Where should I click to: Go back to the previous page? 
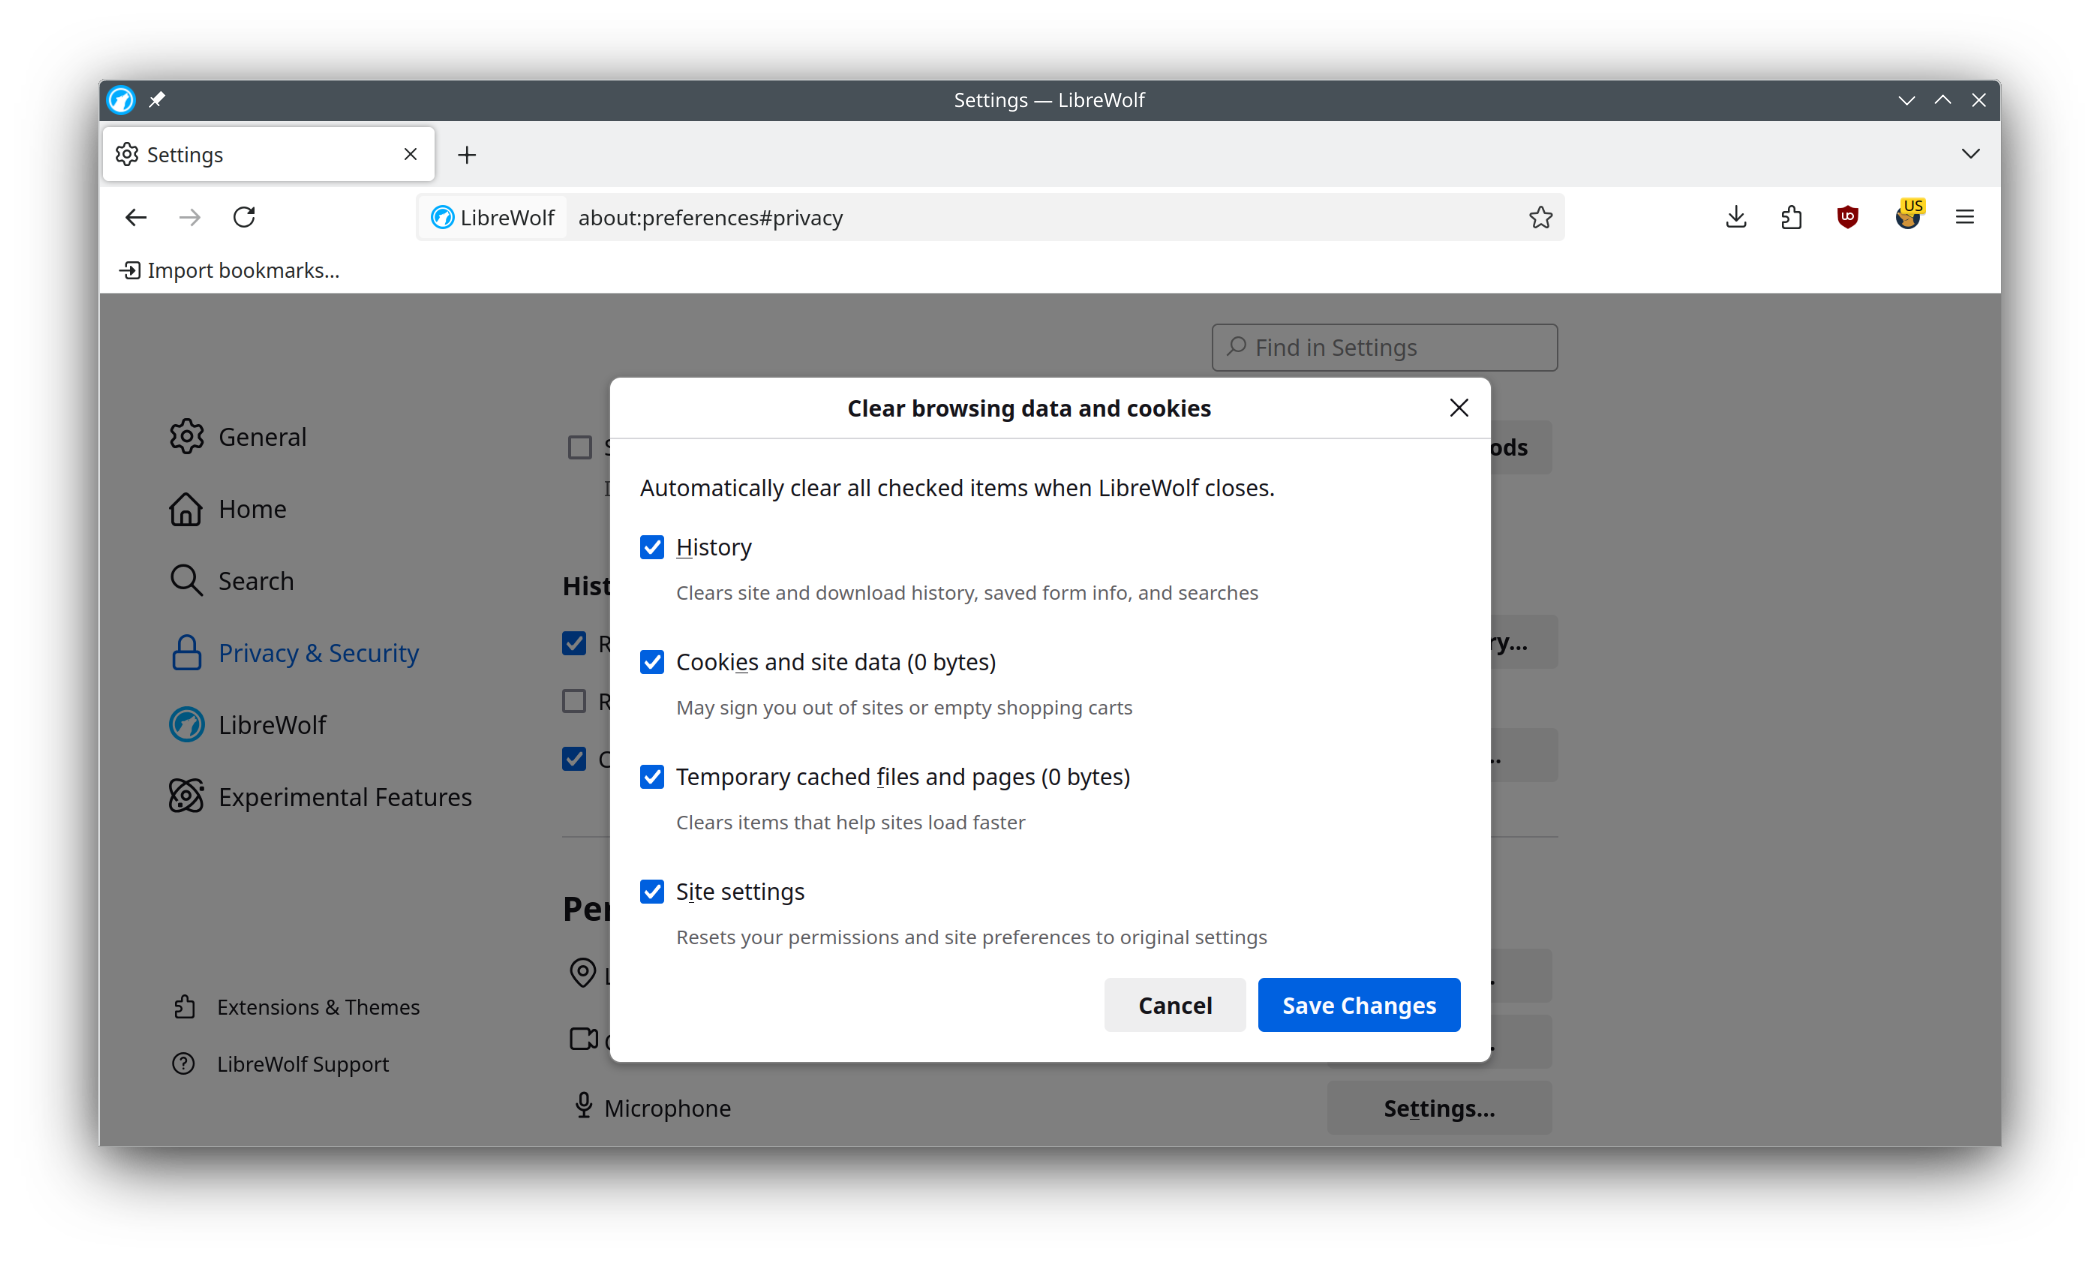tap(136, 217)
